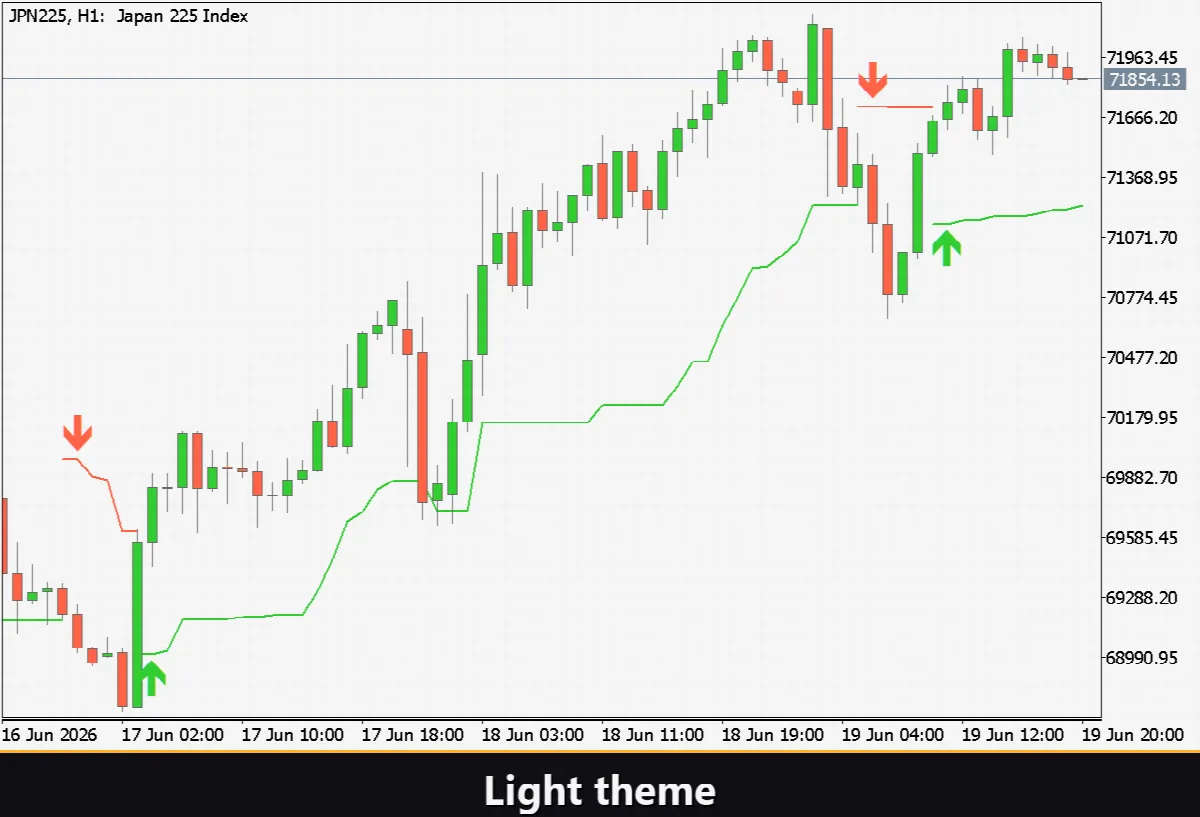Click the 18 Jun 11:00 time label
Screen dimensions: 1200x817
(x=652, y=735)
